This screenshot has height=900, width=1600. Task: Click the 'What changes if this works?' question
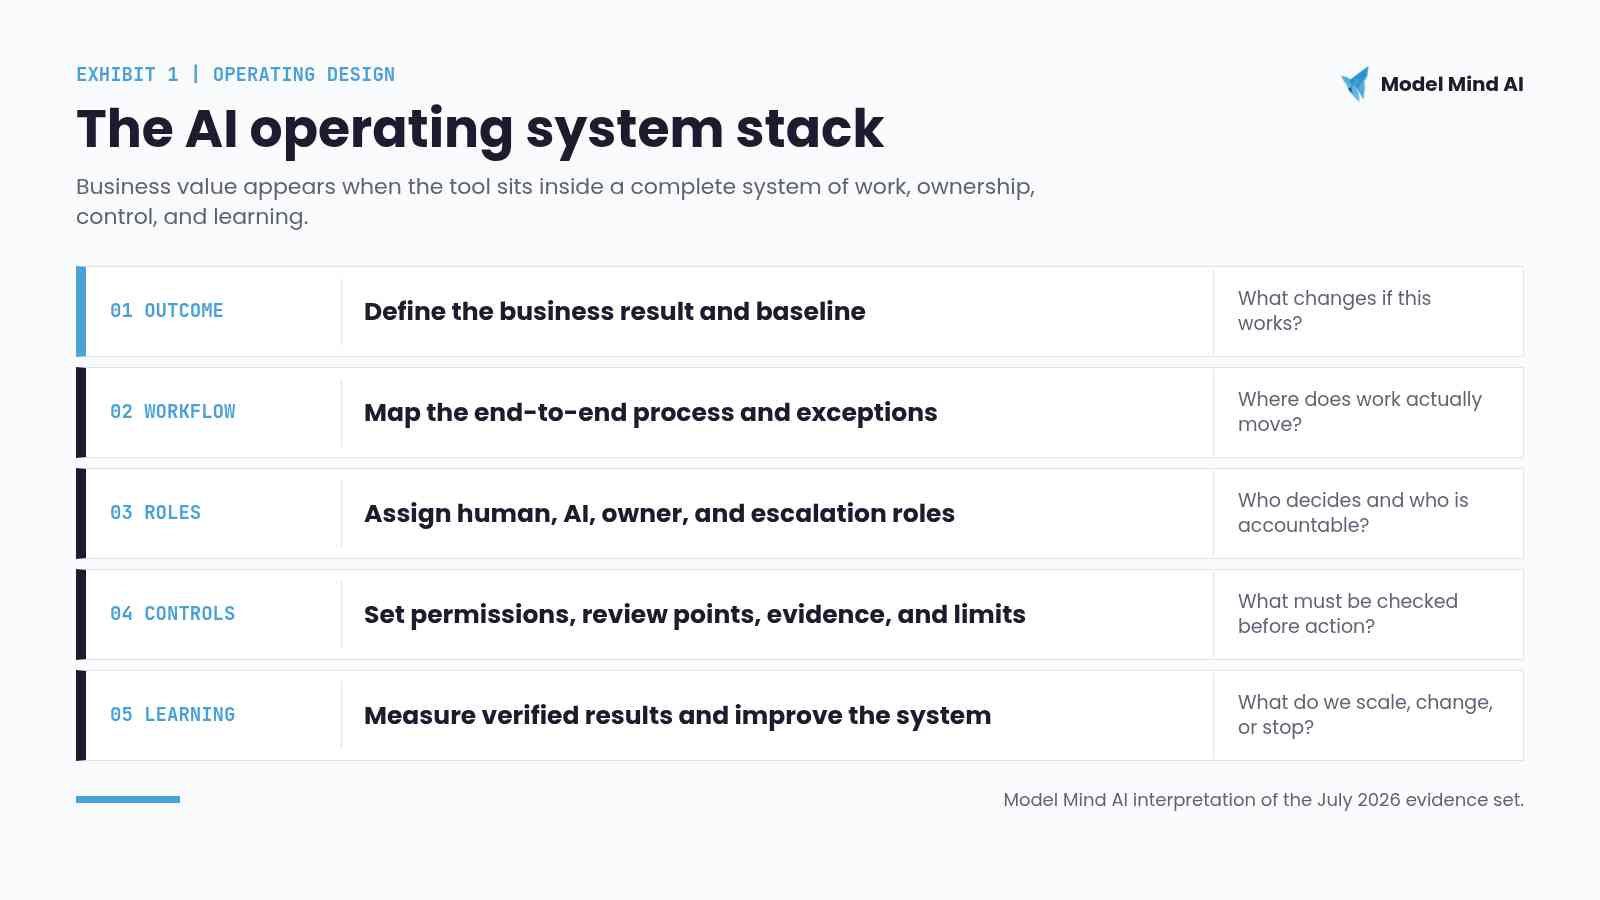pos(1334,311)
